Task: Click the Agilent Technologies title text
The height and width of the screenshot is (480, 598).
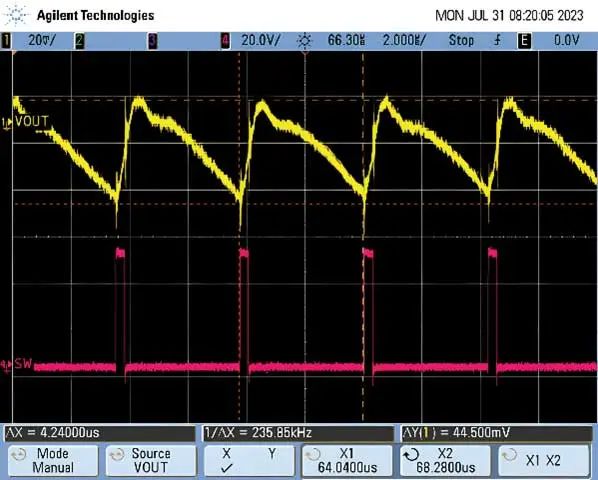Action: [96, 16]
